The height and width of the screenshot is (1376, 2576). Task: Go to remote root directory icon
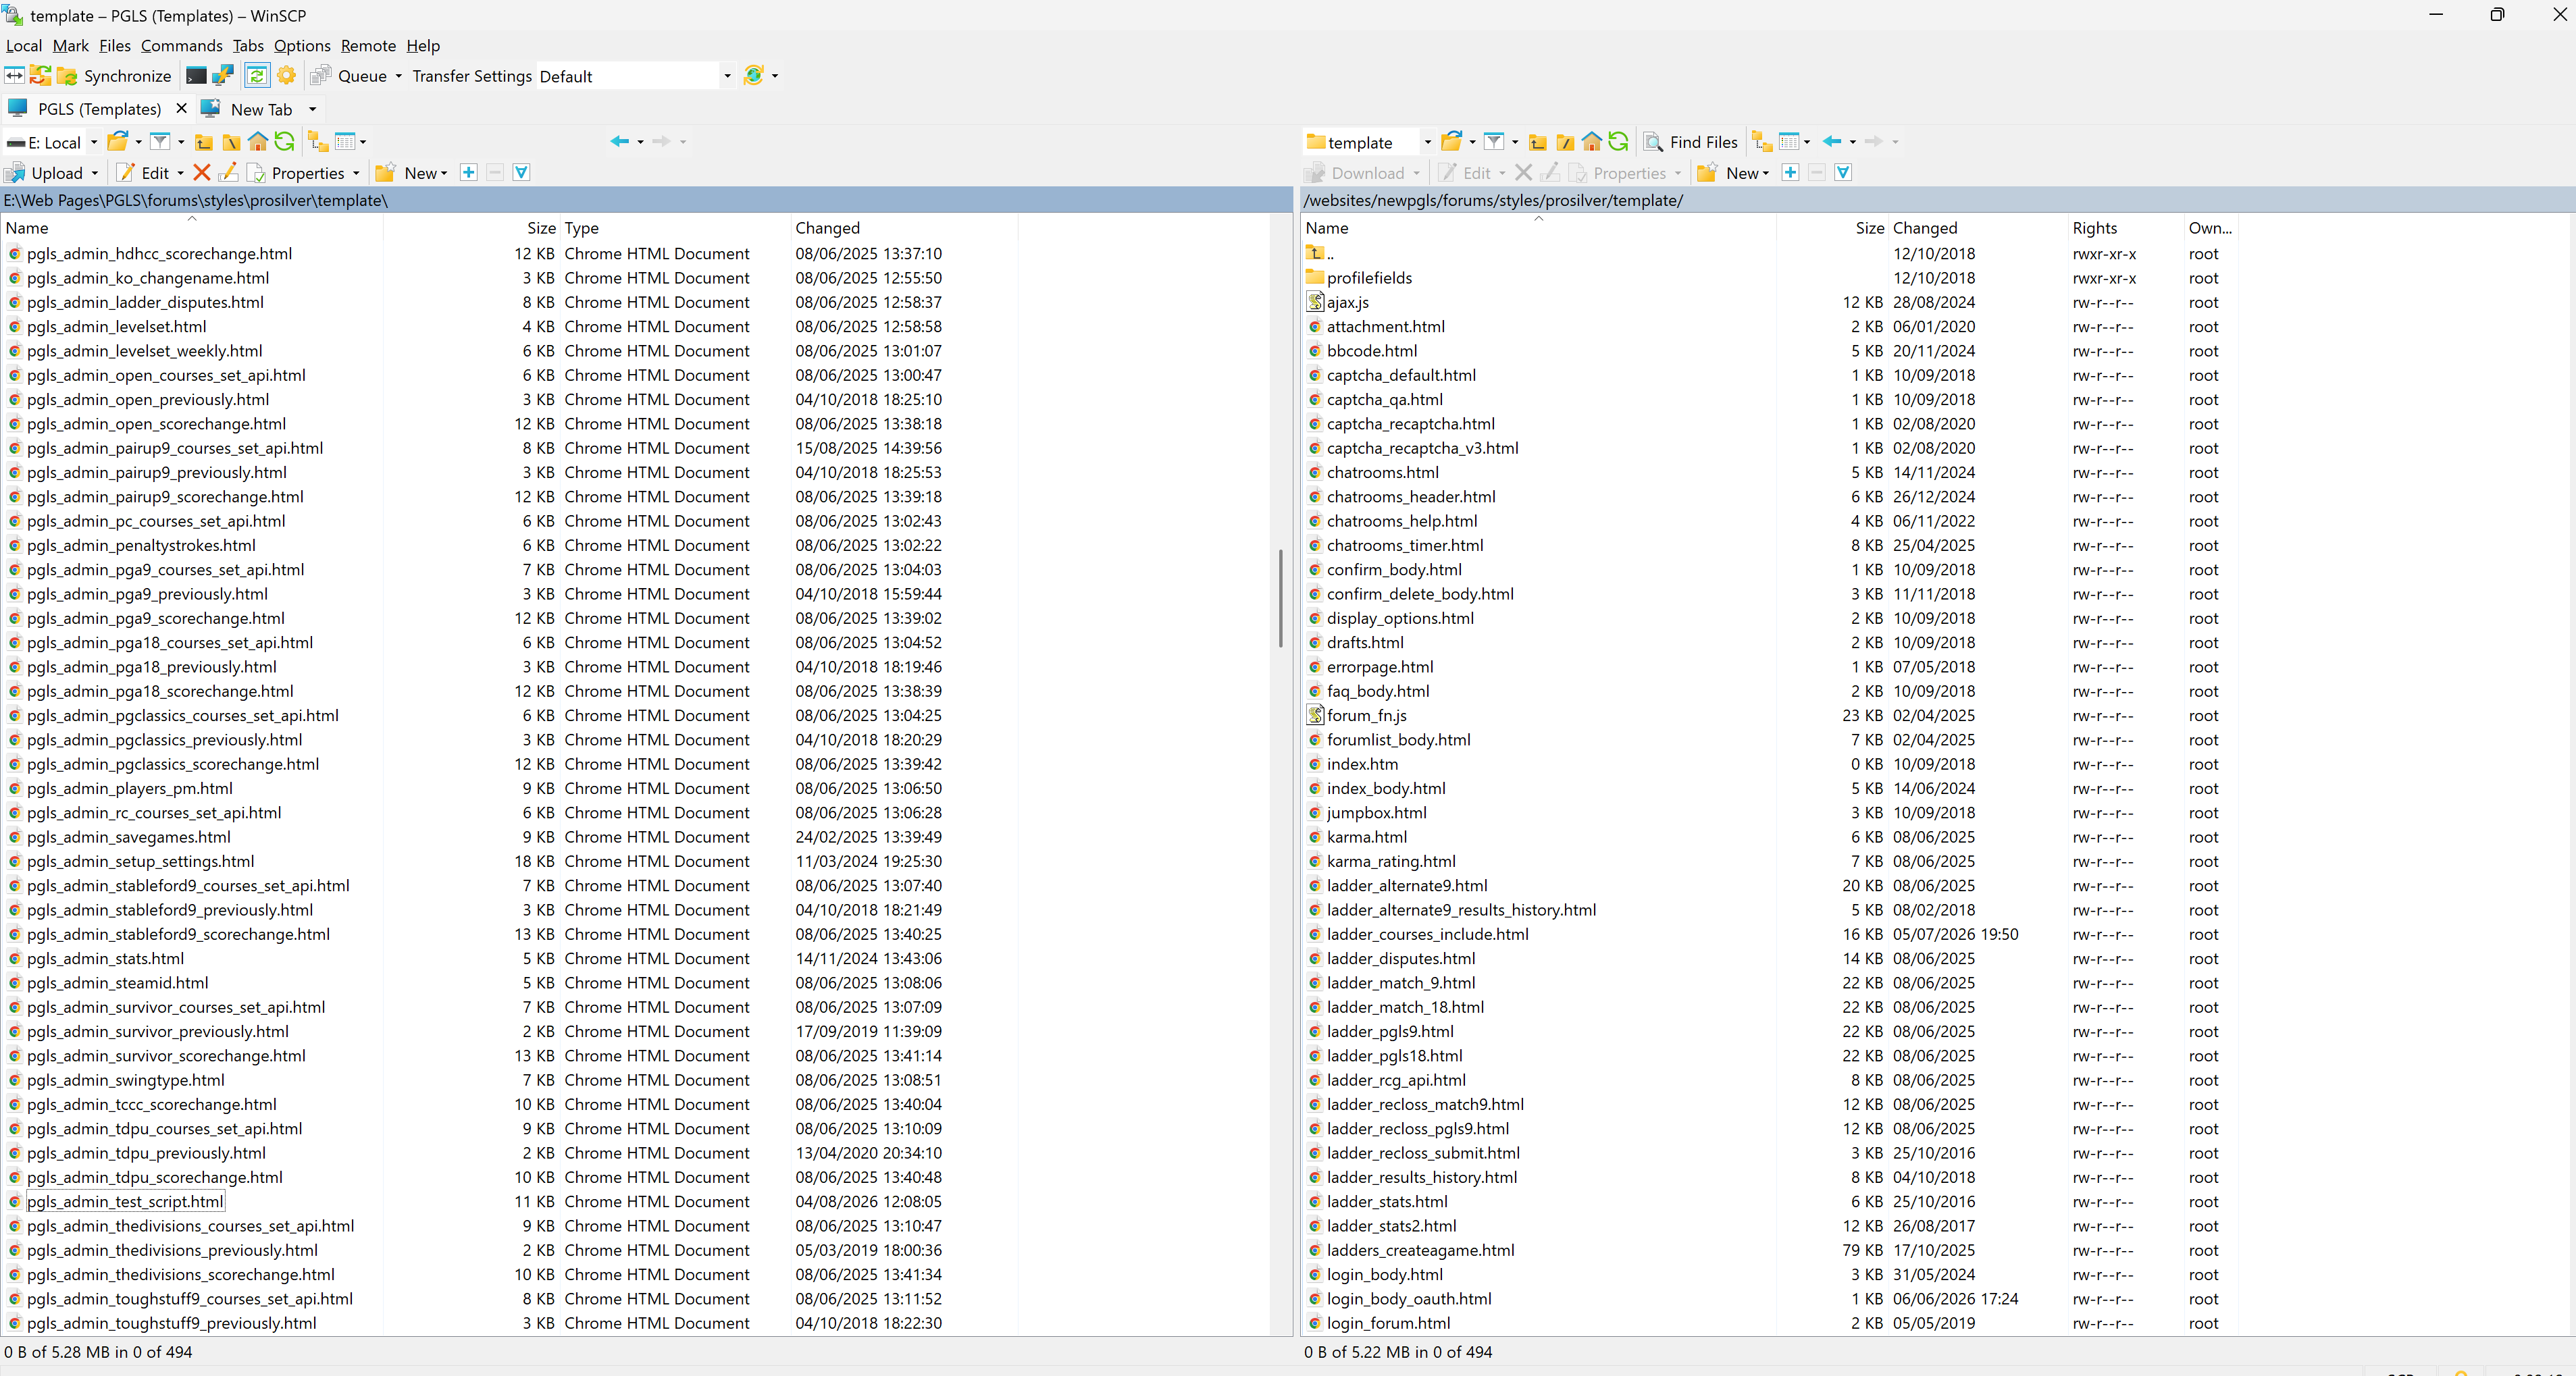point(1565,142)
